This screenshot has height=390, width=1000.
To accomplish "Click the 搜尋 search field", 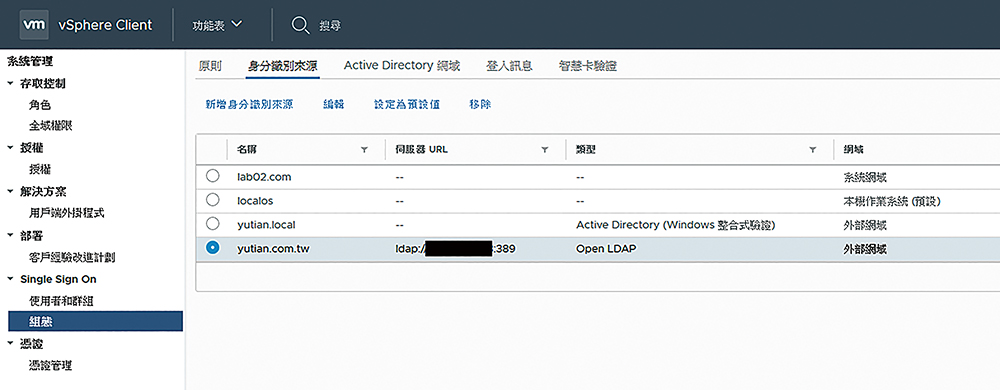I will pos(330,26).
